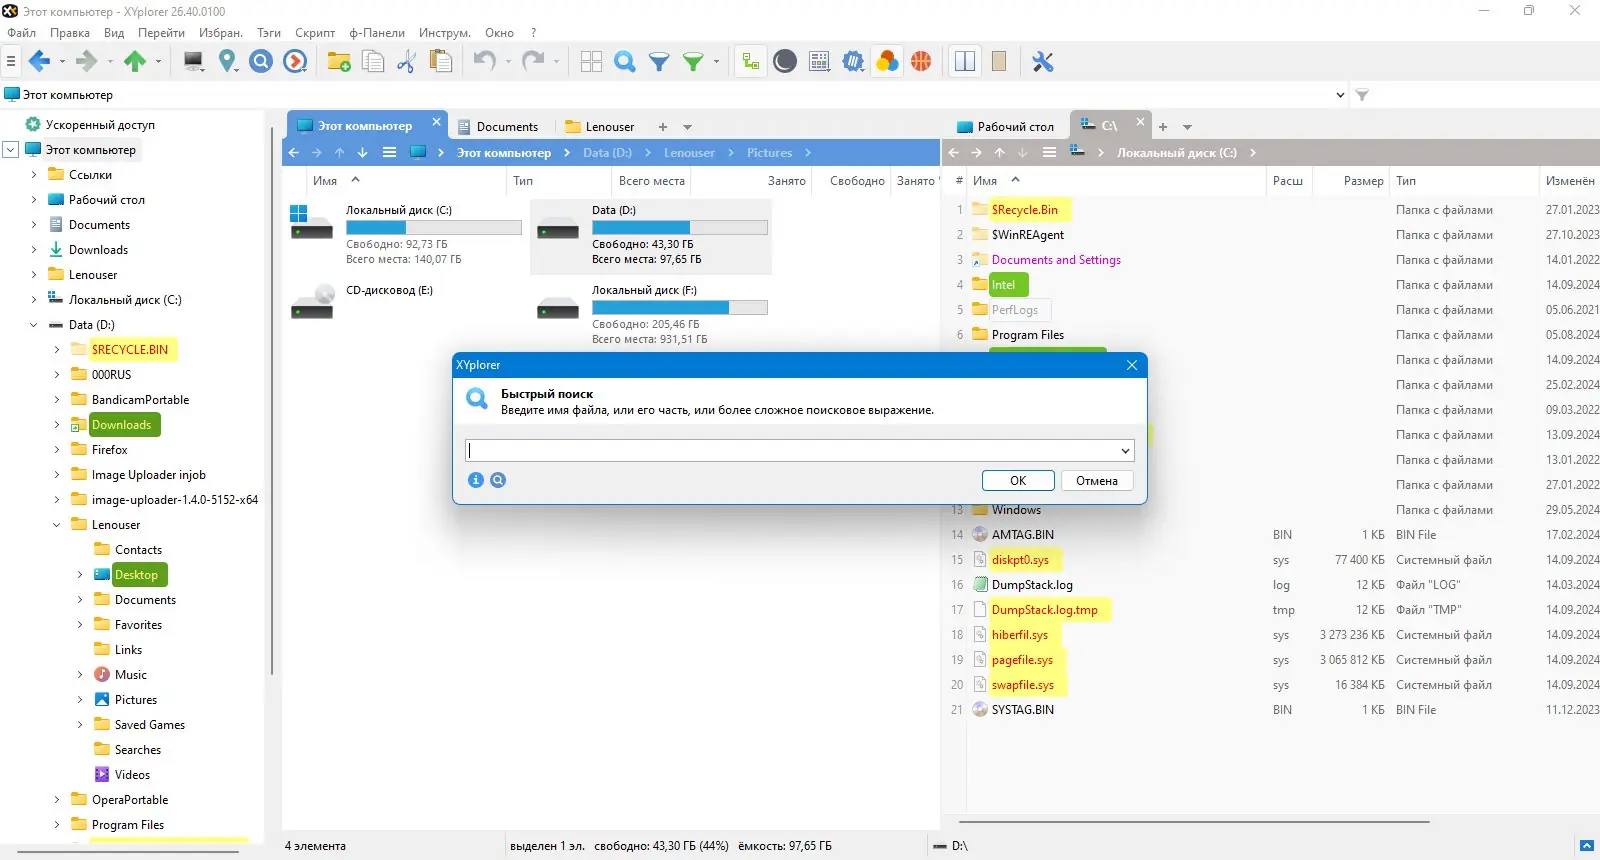This screenshot has height=860, width=1600.
Task: Expand the Локальный диск (C:) tree node
Action: click(34, 300)
